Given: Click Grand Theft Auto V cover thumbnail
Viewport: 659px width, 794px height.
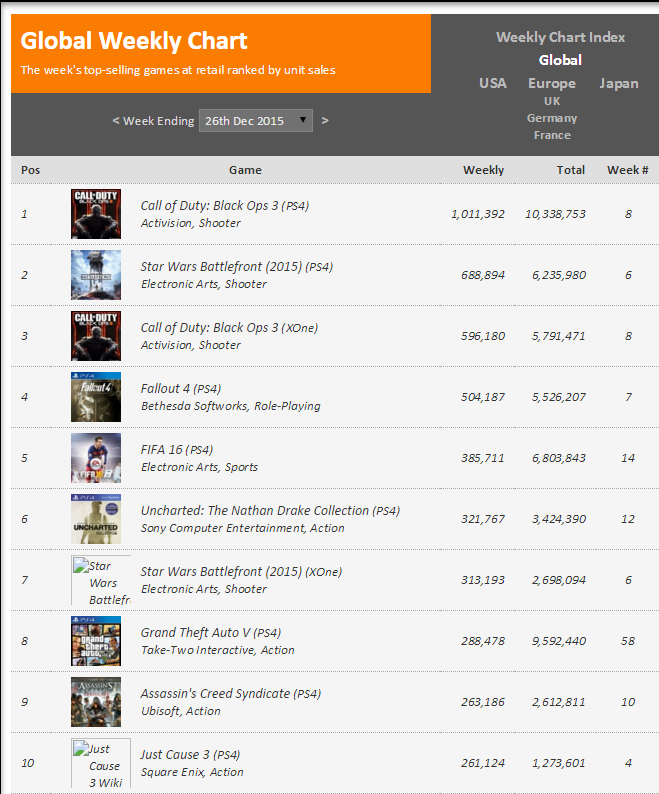Looking at the screenshot, I should pos(96,641).
